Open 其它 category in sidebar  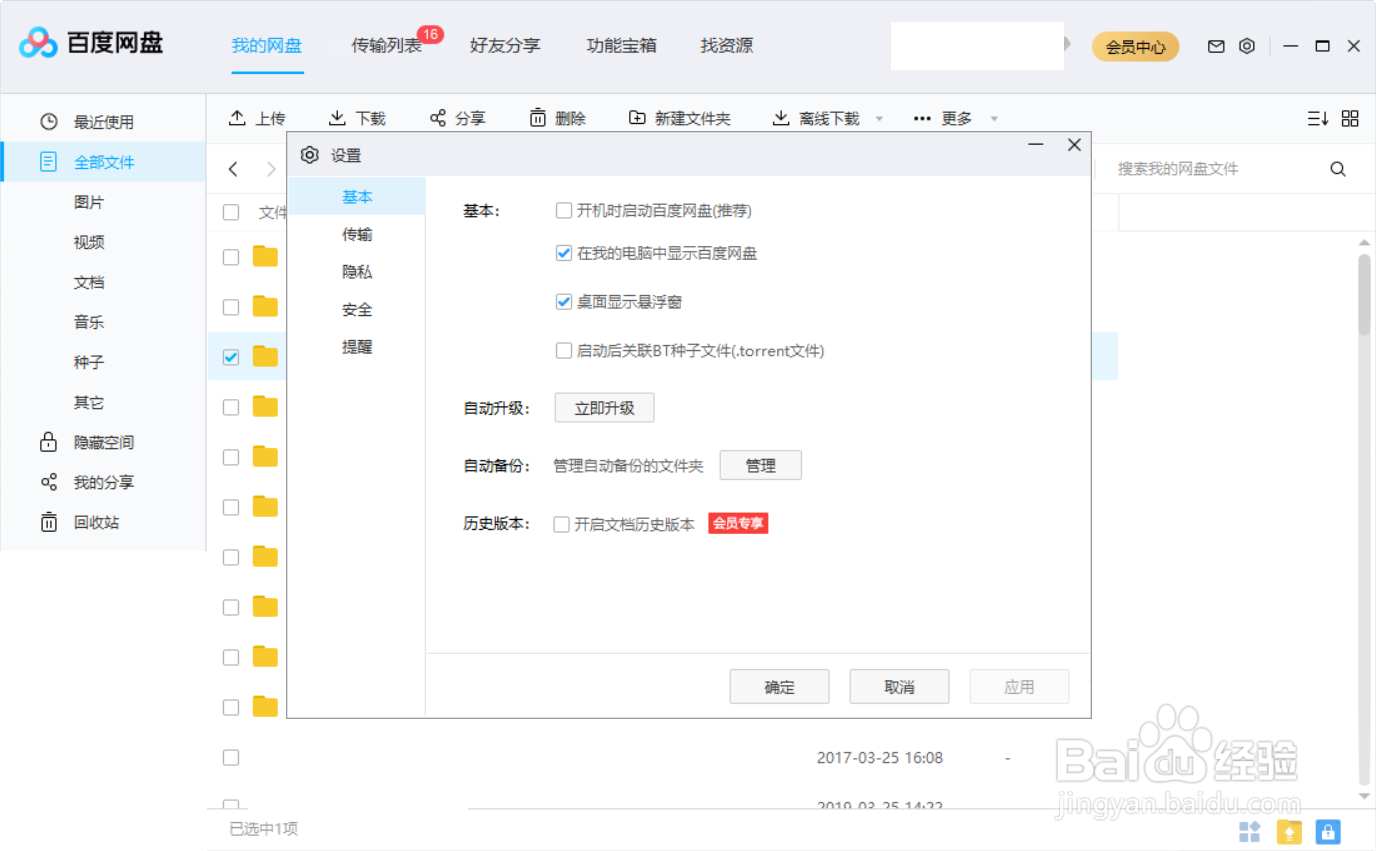89,402
